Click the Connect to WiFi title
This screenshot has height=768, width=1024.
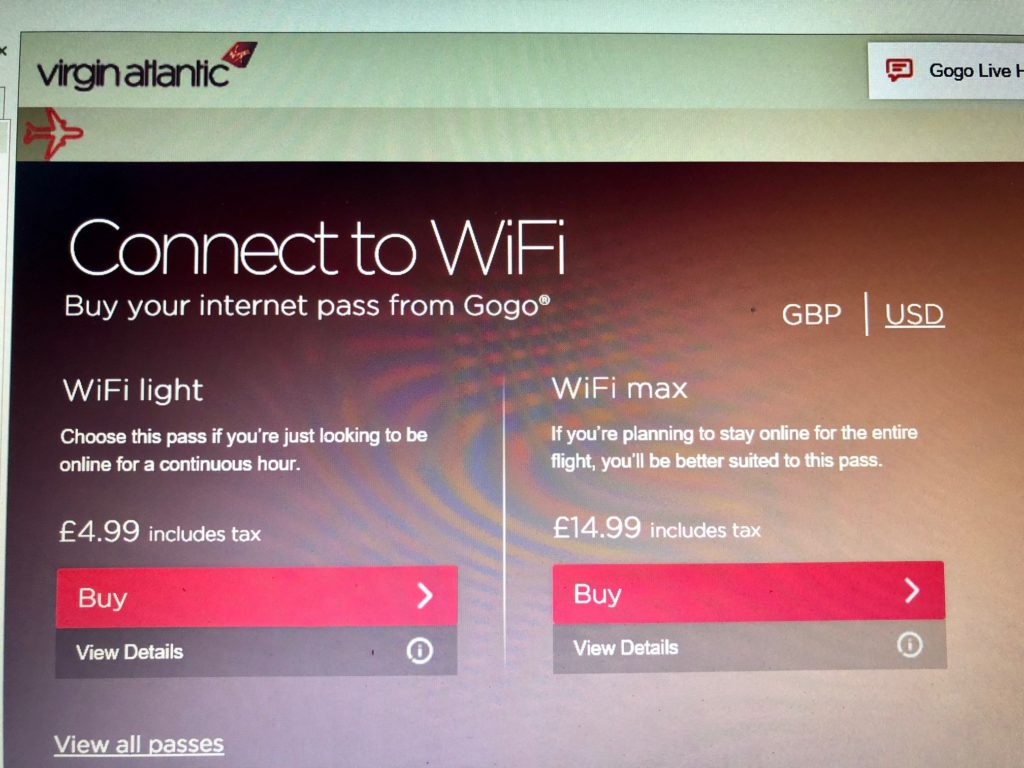pyautogui.click(x=317, y=248)
